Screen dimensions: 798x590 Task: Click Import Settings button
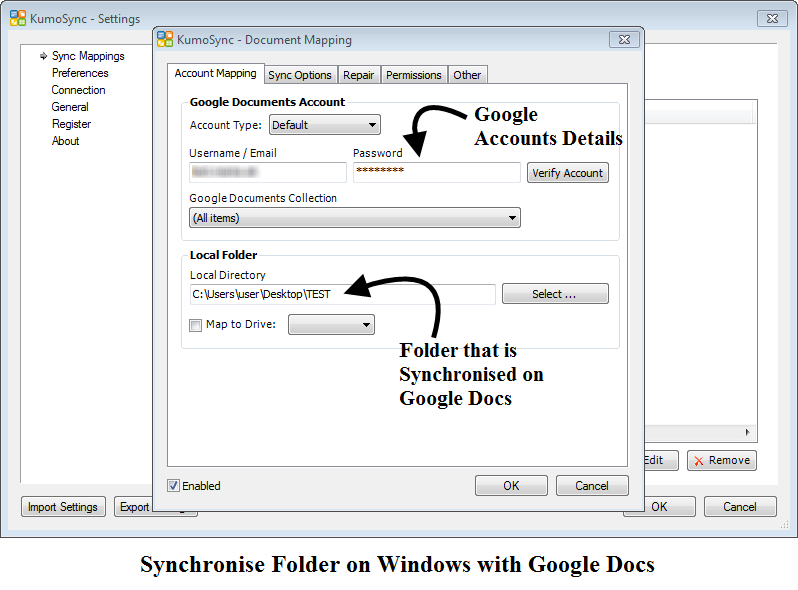click(x=63, y=507)
